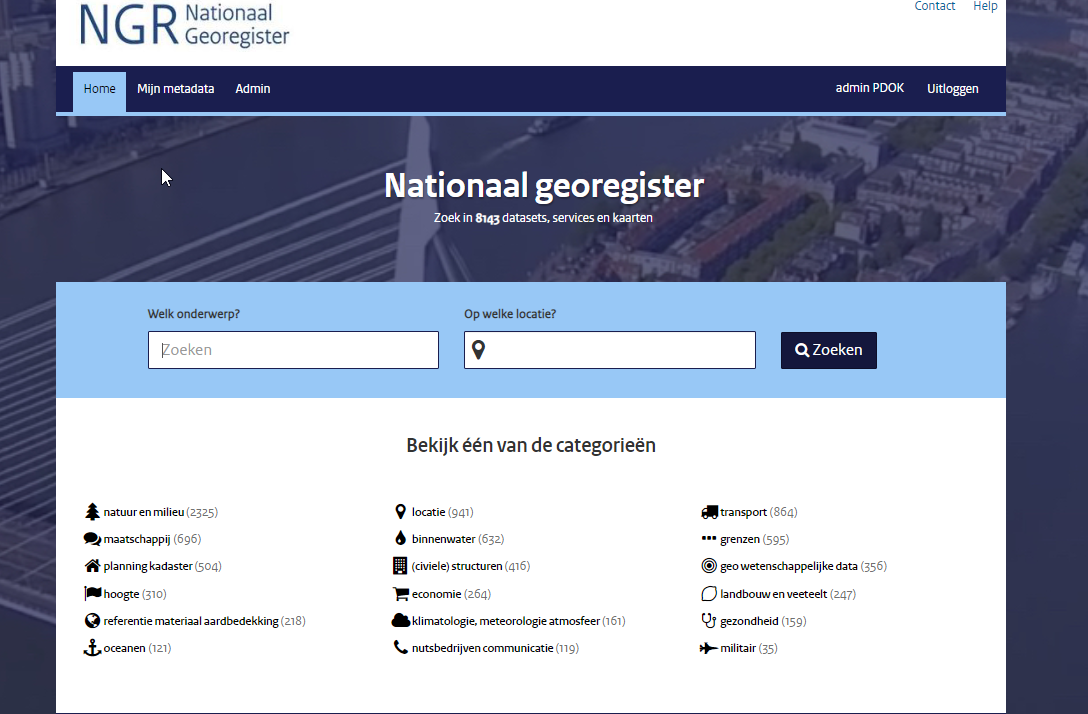Click the target icon for geo wetenschappelijke data
This screenshot has width=1088, height=714.
pyautogui.click(x=708, y=566)
